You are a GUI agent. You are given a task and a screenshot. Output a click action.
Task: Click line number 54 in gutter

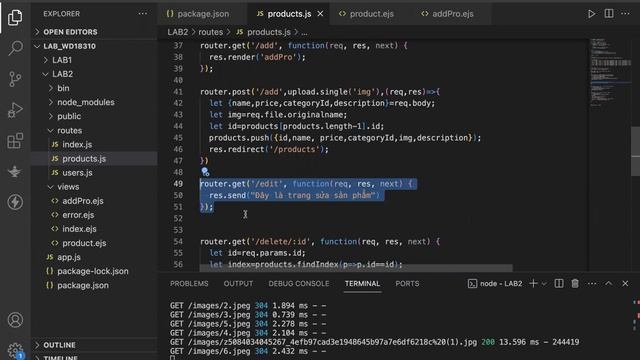pyautogui.click(x=178, y=241)
